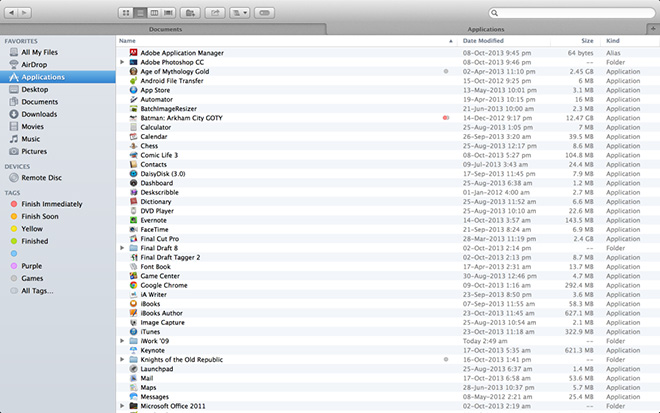Click the DaisyDisk icon
Screen dimensions: 660x413
(x=133, y=173)
